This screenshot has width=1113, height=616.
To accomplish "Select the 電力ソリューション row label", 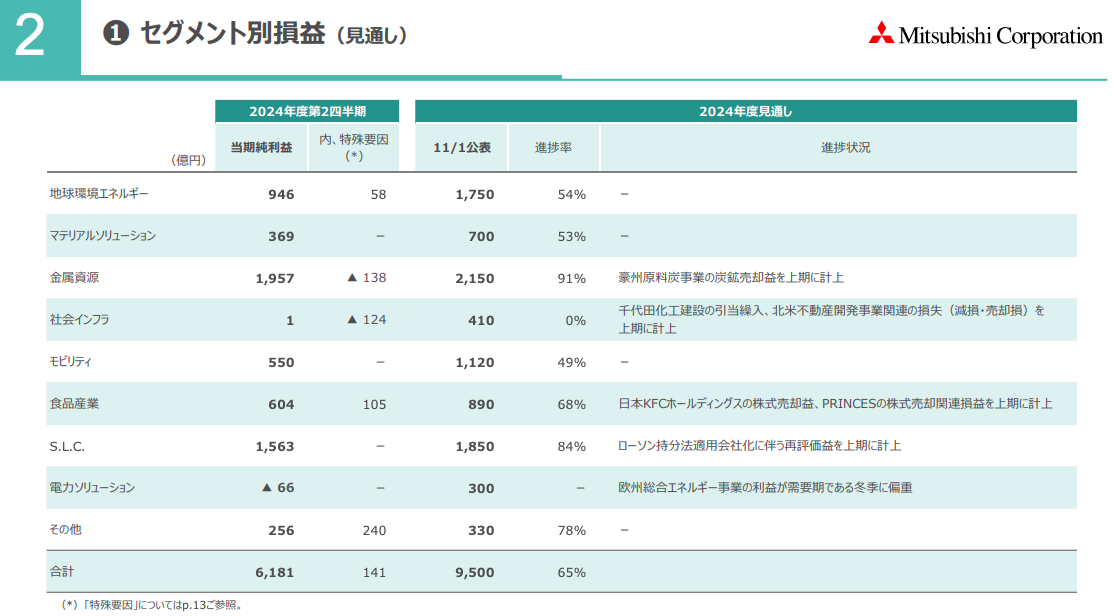I will 92,488.
